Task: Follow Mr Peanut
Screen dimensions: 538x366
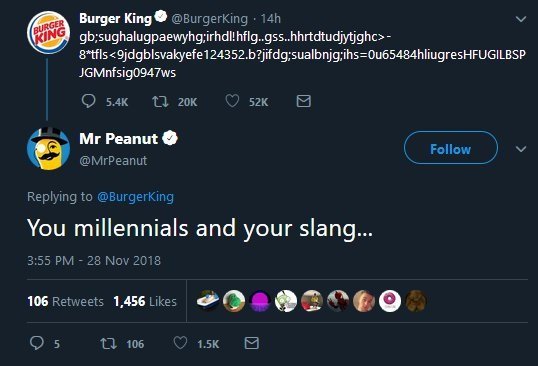Action: pyautogui.click(x=451, y=148)
